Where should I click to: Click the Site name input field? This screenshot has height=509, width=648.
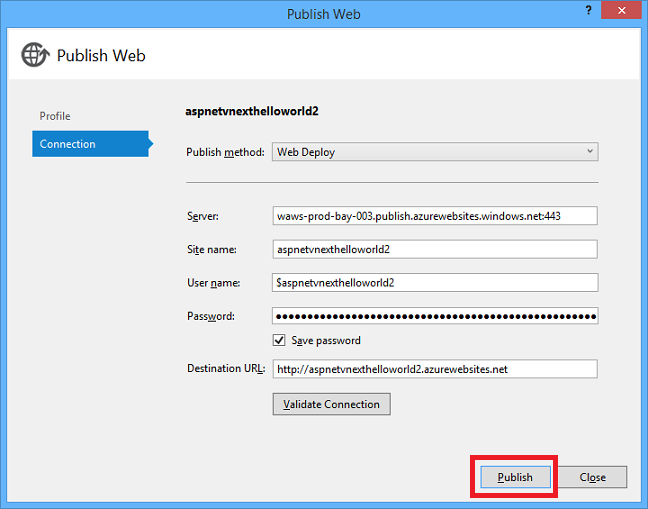(x=435, y=249)
